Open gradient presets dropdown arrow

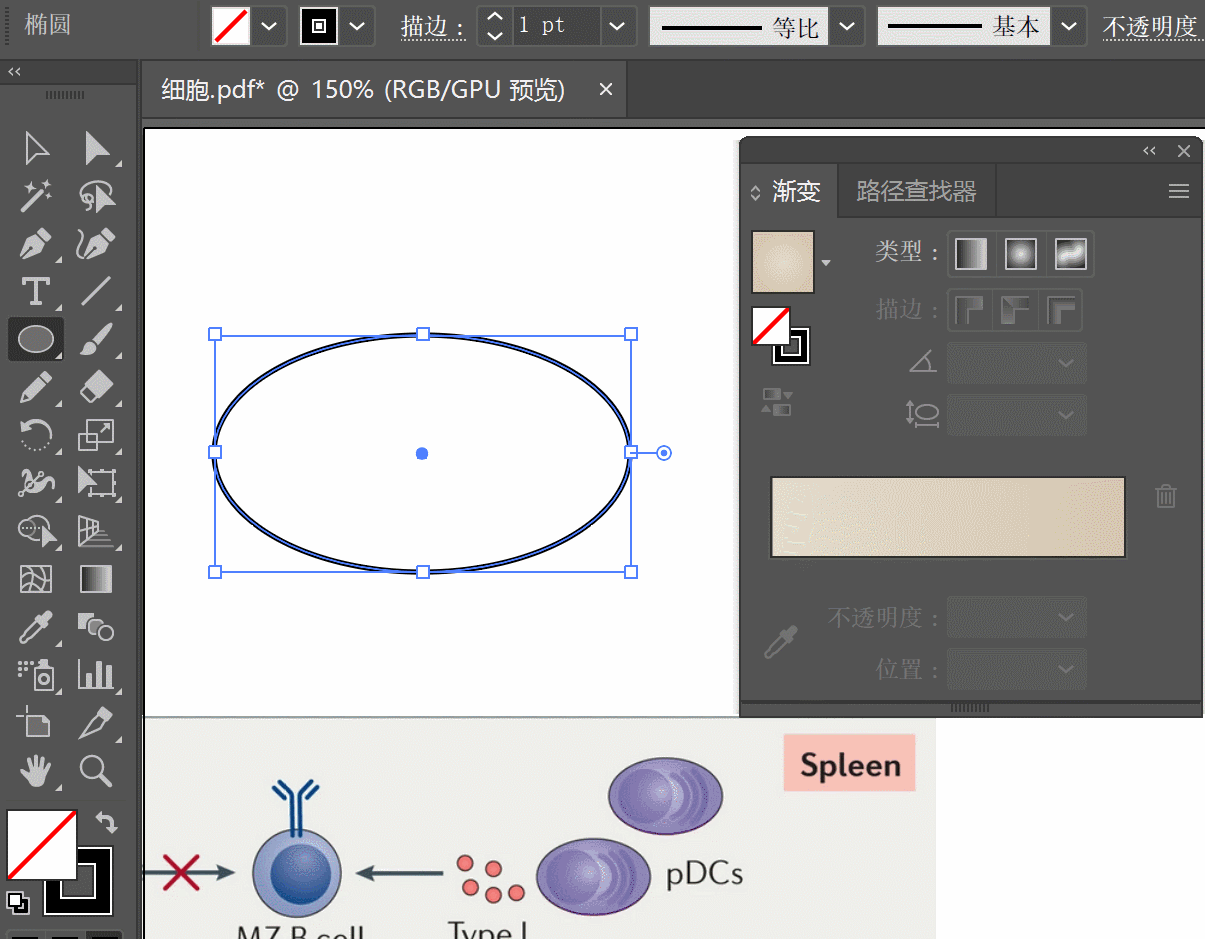point(826,263)
